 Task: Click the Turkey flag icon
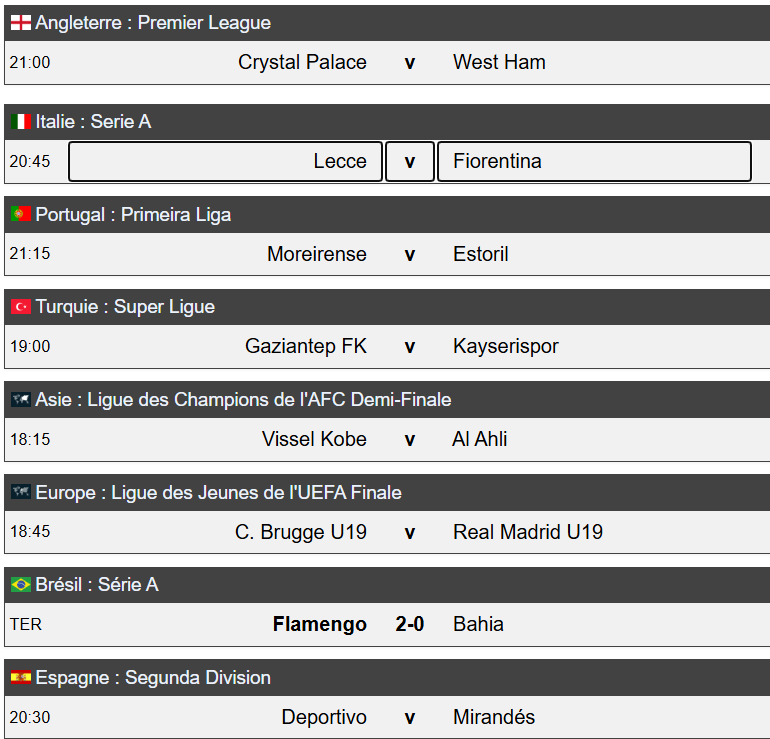coord(21,307)
